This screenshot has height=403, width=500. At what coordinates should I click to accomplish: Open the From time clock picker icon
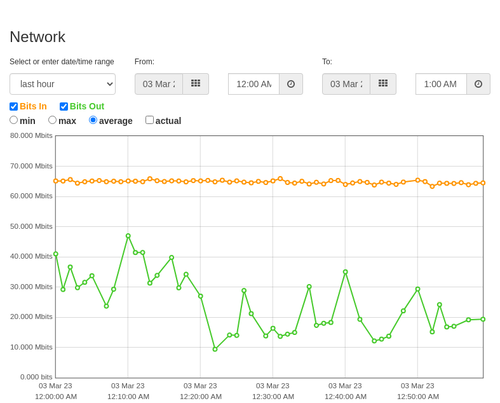pyautogui.click(x=291, y=84)
